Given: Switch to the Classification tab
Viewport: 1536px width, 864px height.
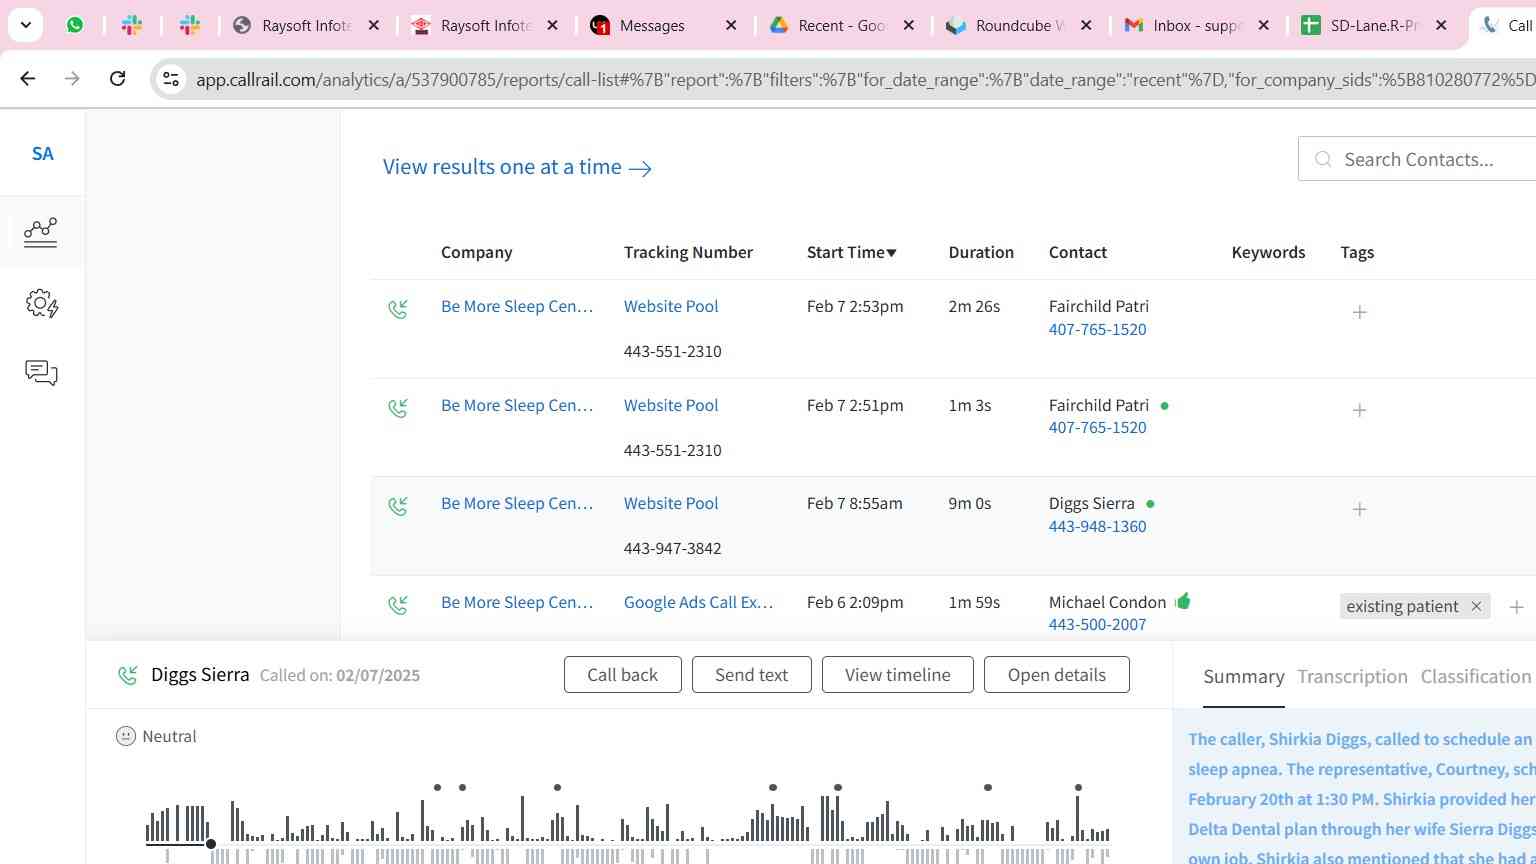Looking at the screenshot, I should pos(1475,677).
